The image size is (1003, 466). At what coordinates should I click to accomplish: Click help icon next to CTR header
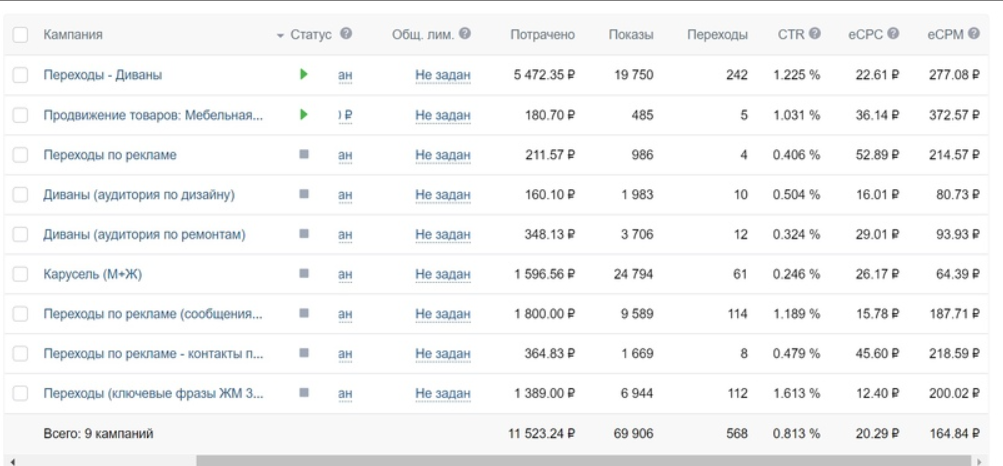(x=815, y=34)
